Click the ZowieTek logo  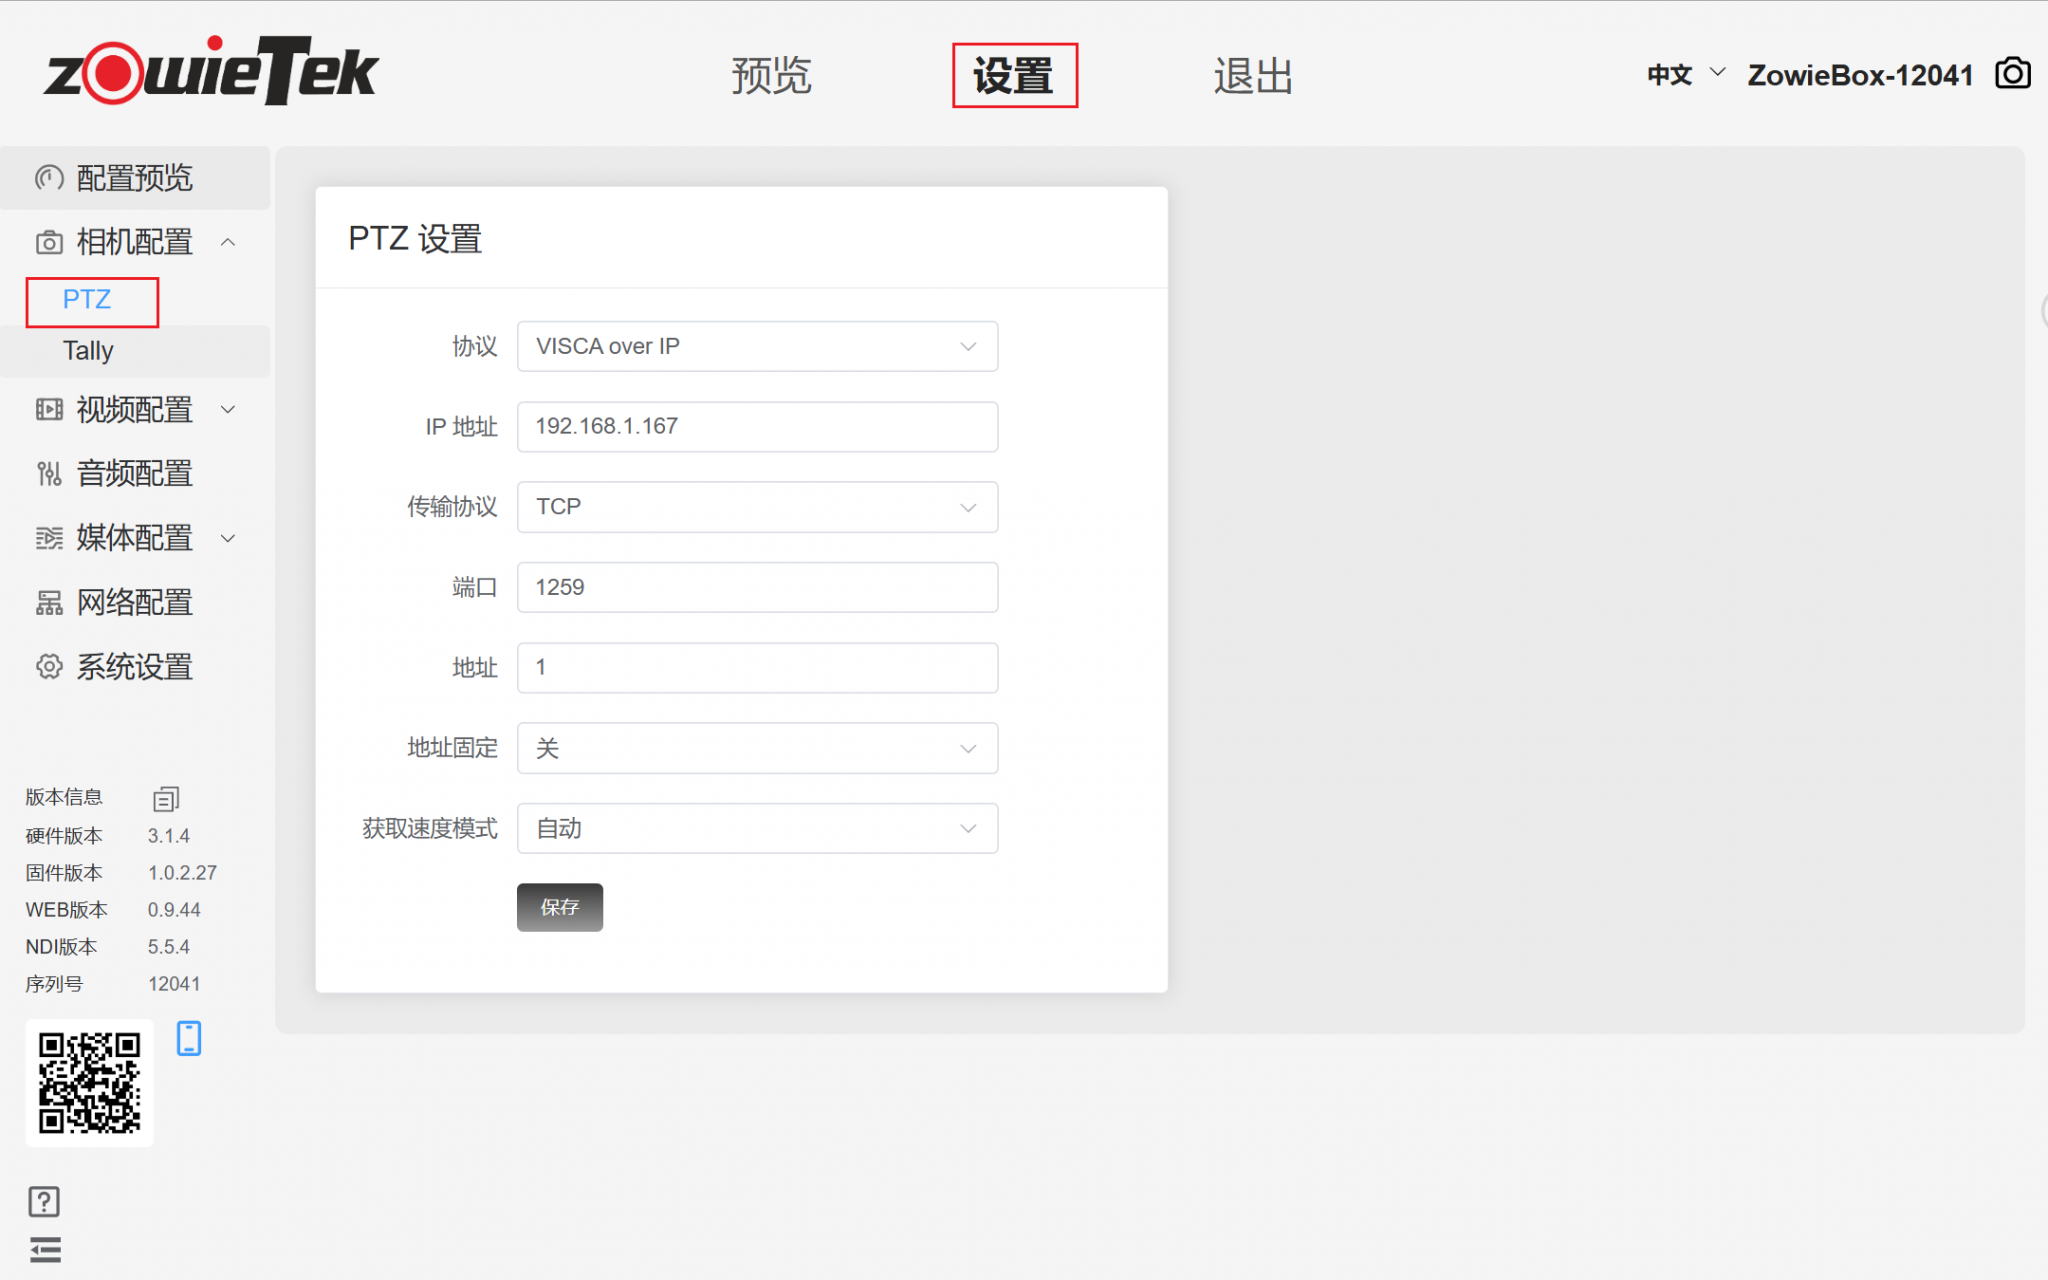point(211,70)
